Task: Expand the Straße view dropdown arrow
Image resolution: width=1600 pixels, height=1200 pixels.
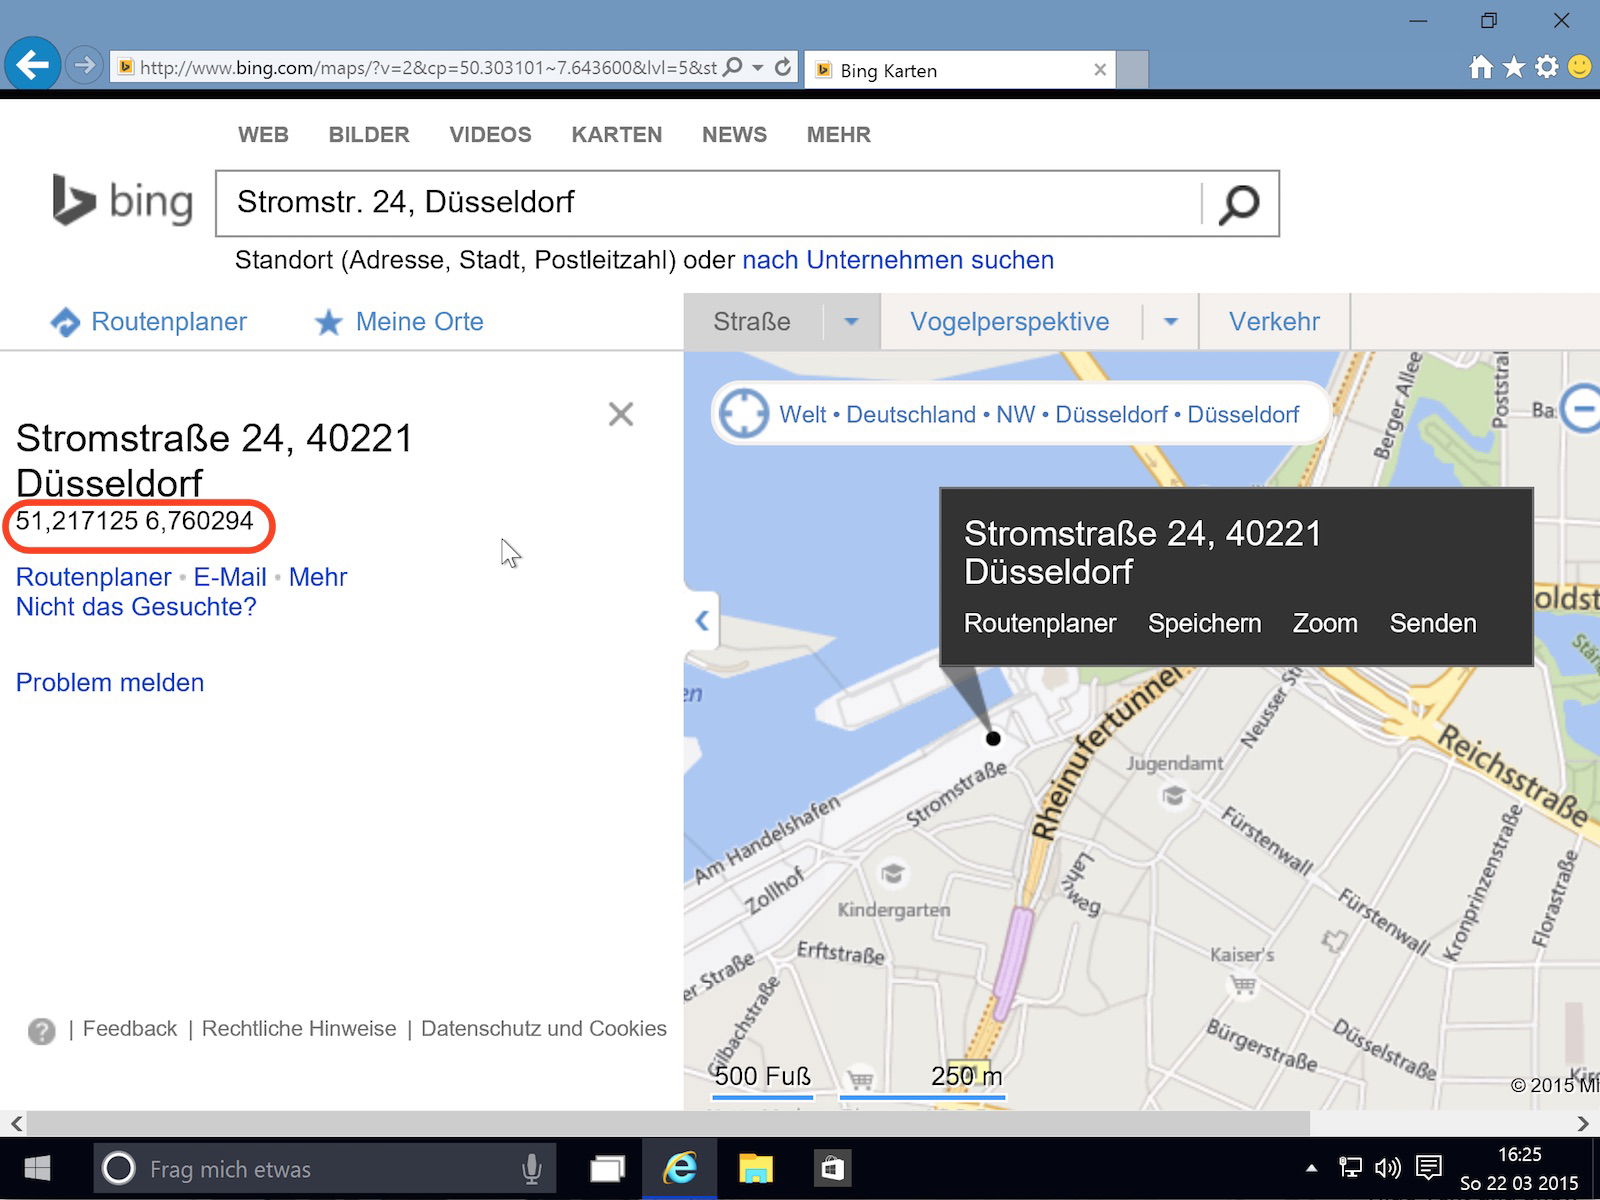Action: click(x=851, y=322)
